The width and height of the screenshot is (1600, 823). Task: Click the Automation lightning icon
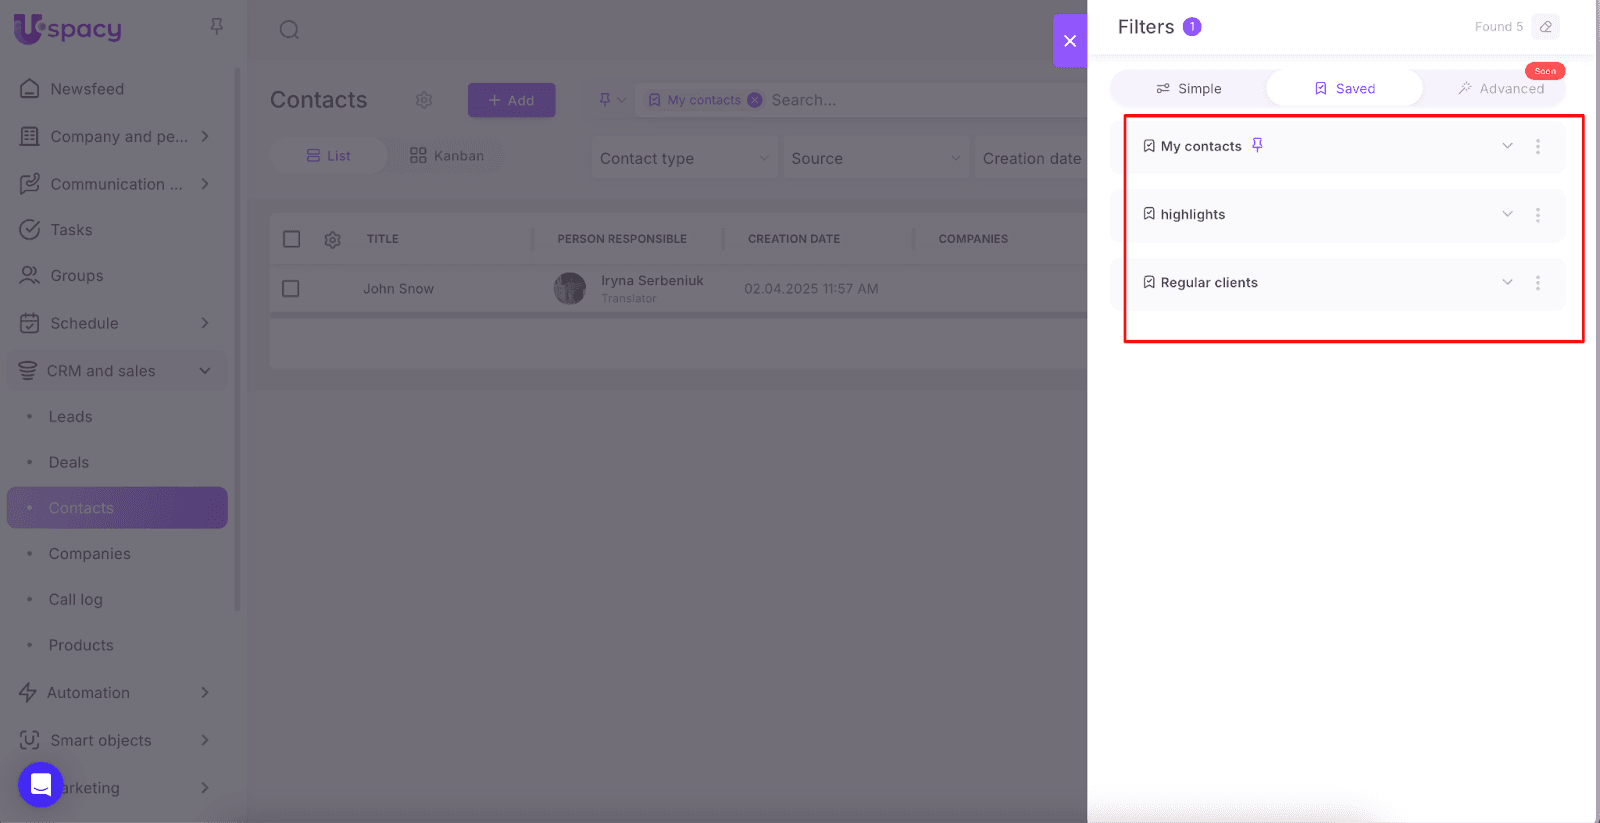coord(28,692)
